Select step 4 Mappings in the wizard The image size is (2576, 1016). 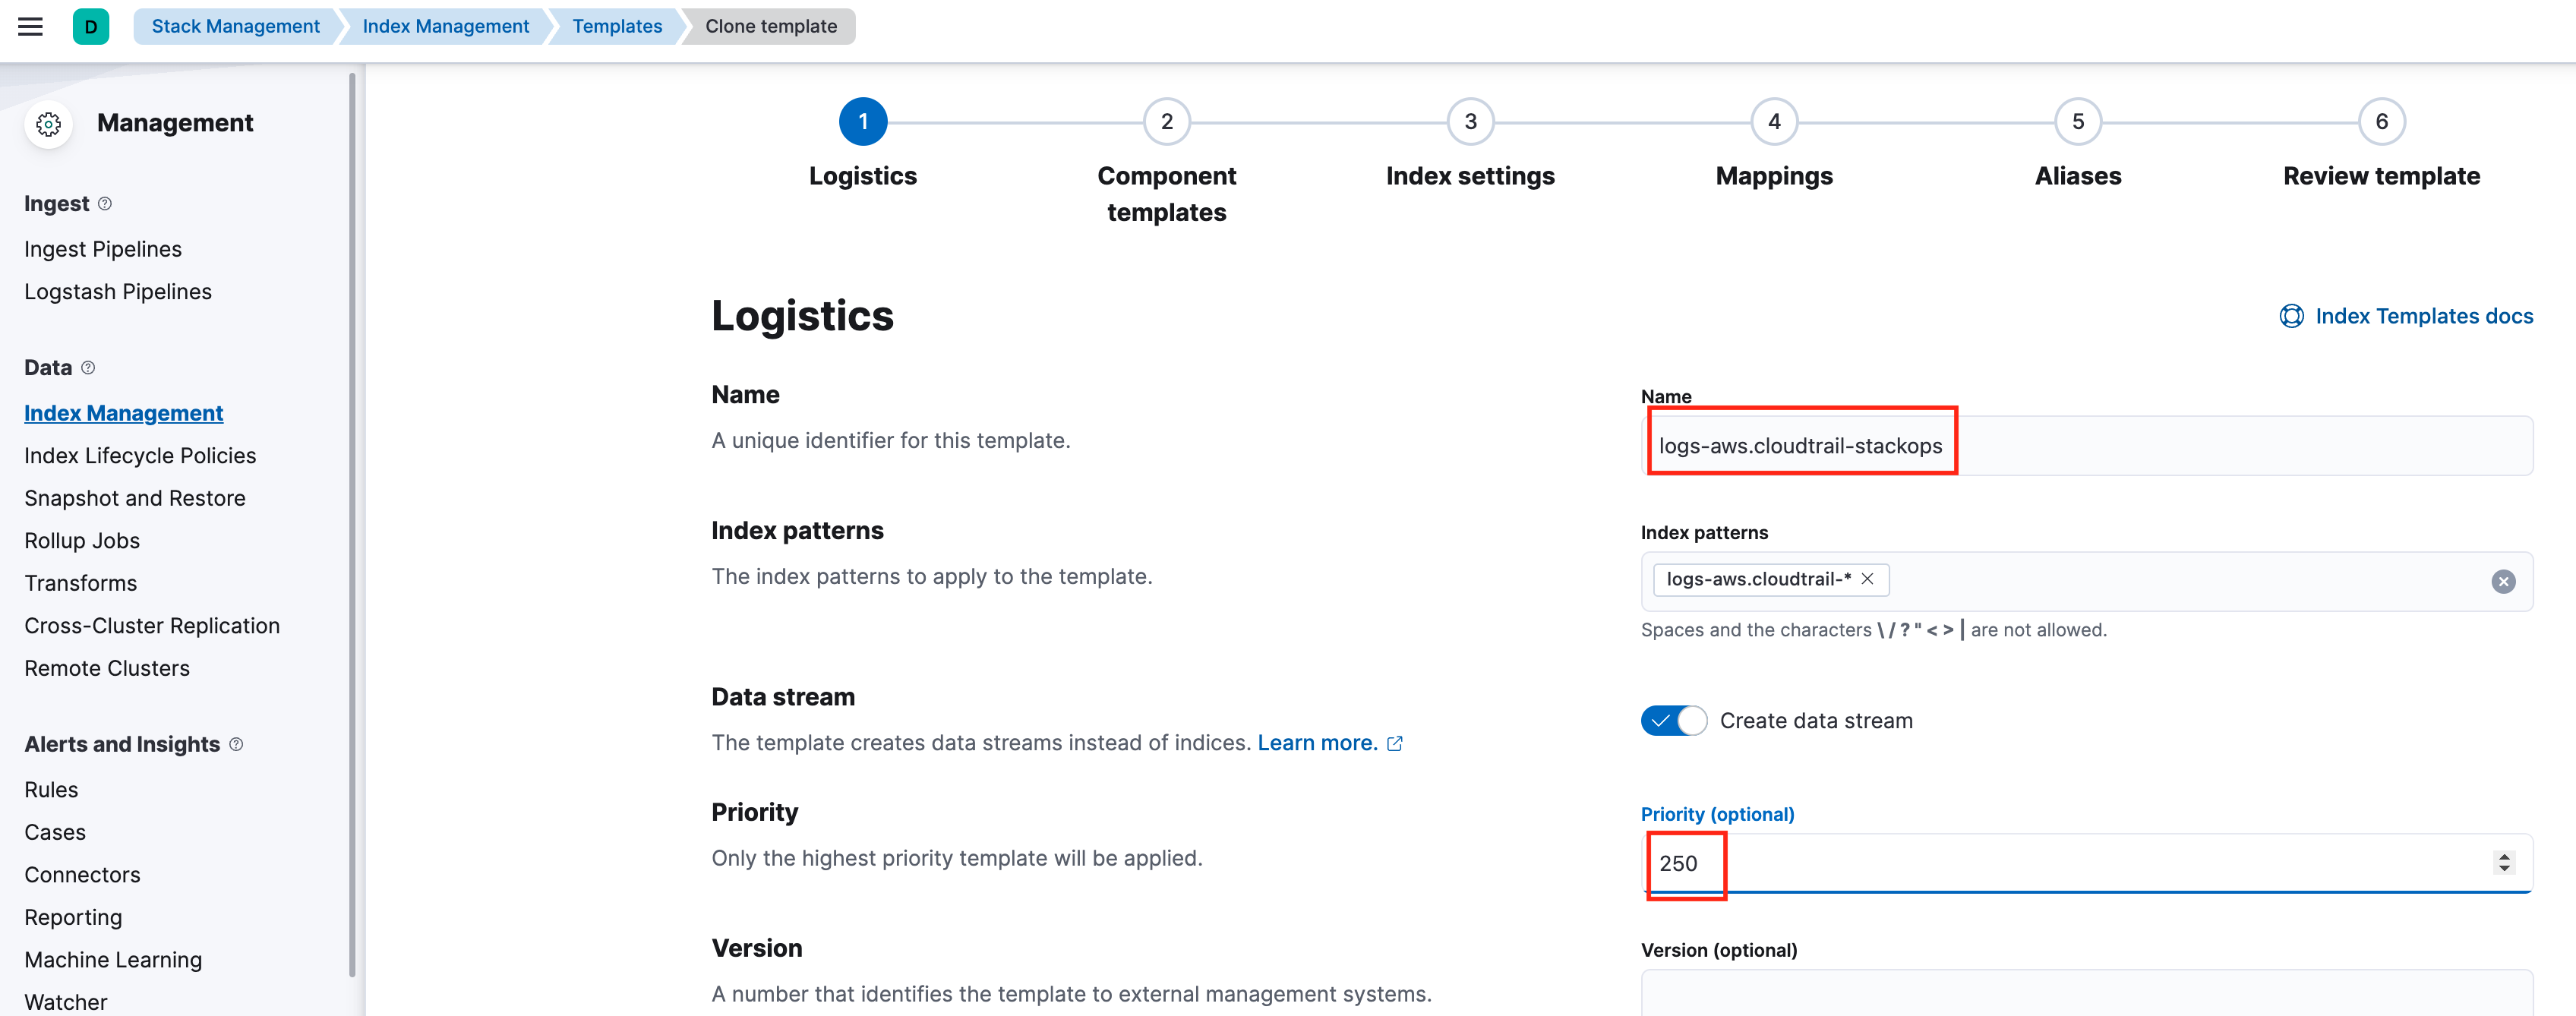(x=1774, y=121)
